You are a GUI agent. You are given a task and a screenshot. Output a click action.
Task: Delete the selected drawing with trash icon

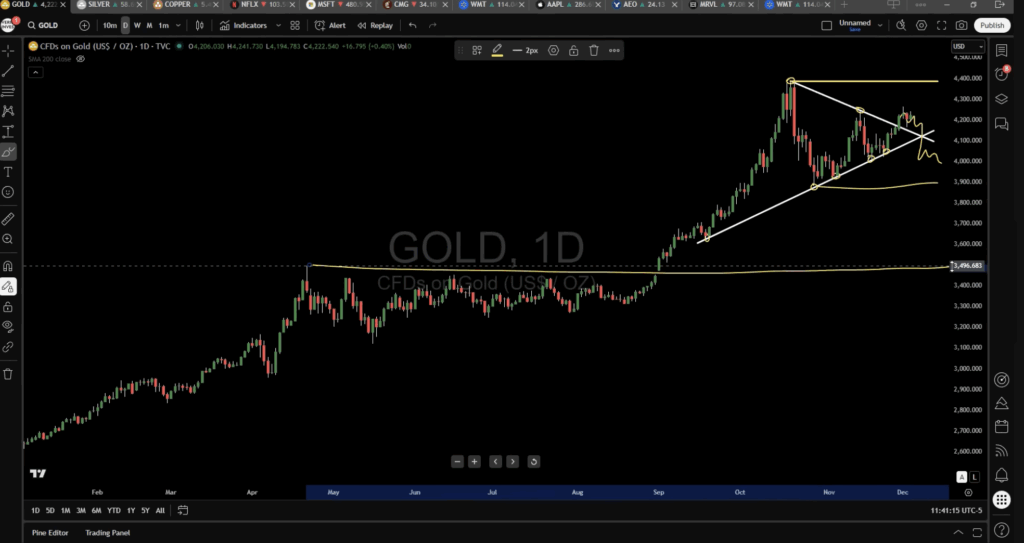click(594, 50)
